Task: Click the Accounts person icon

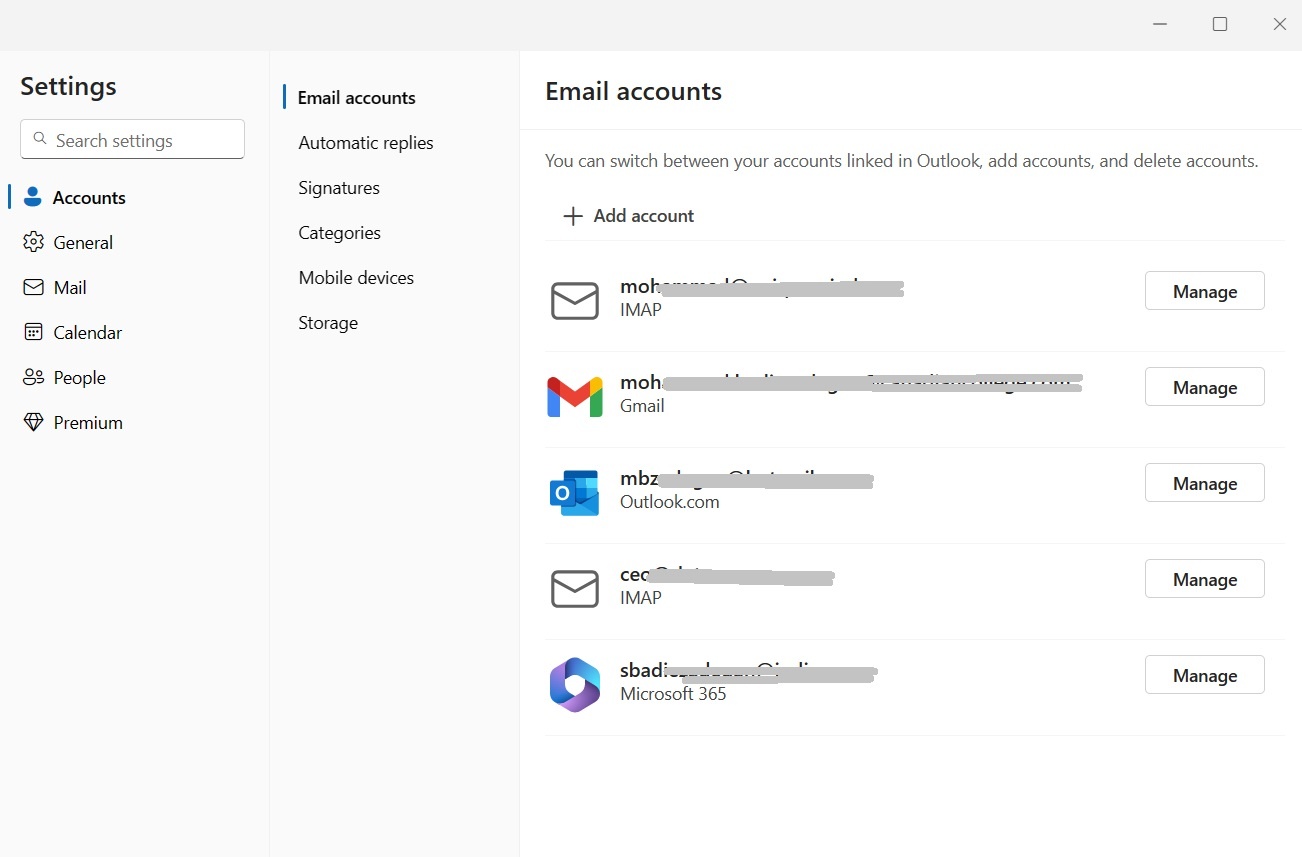Action: (x=33, y=197)
